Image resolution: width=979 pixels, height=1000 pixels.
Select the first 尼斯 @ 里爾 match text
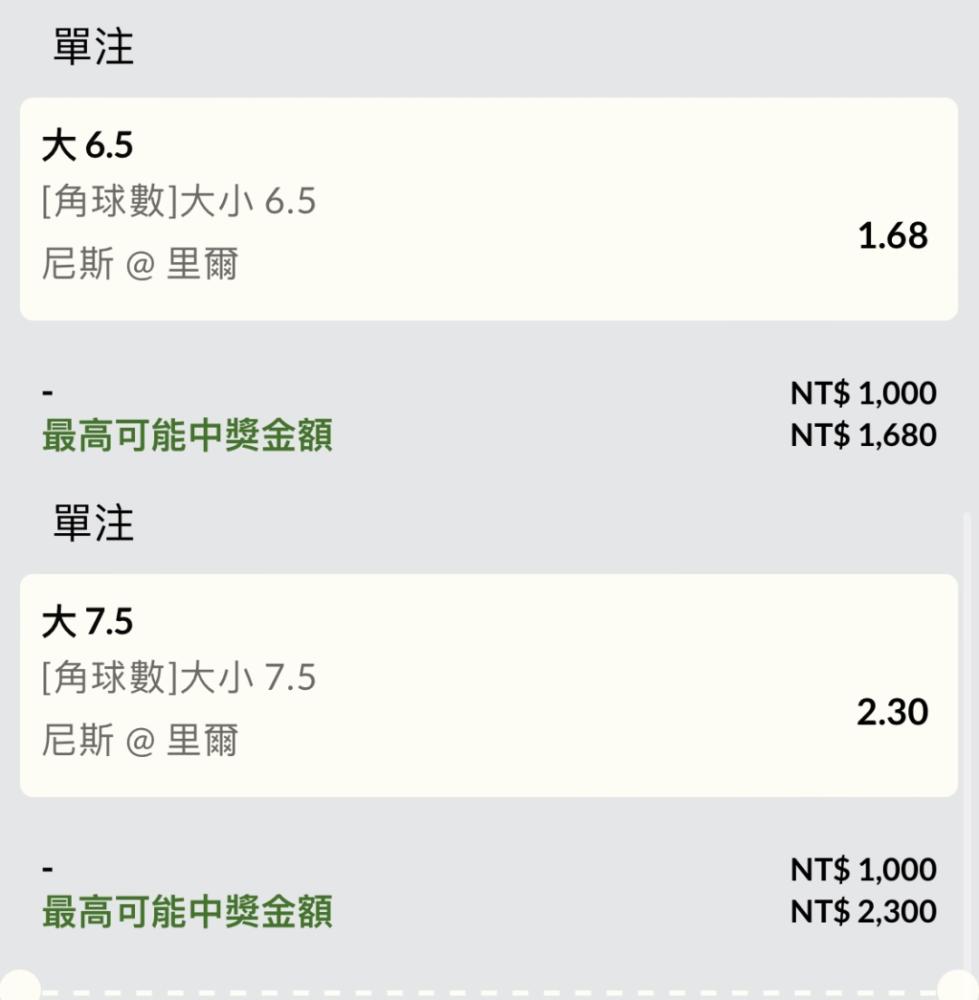pos(140,263)
